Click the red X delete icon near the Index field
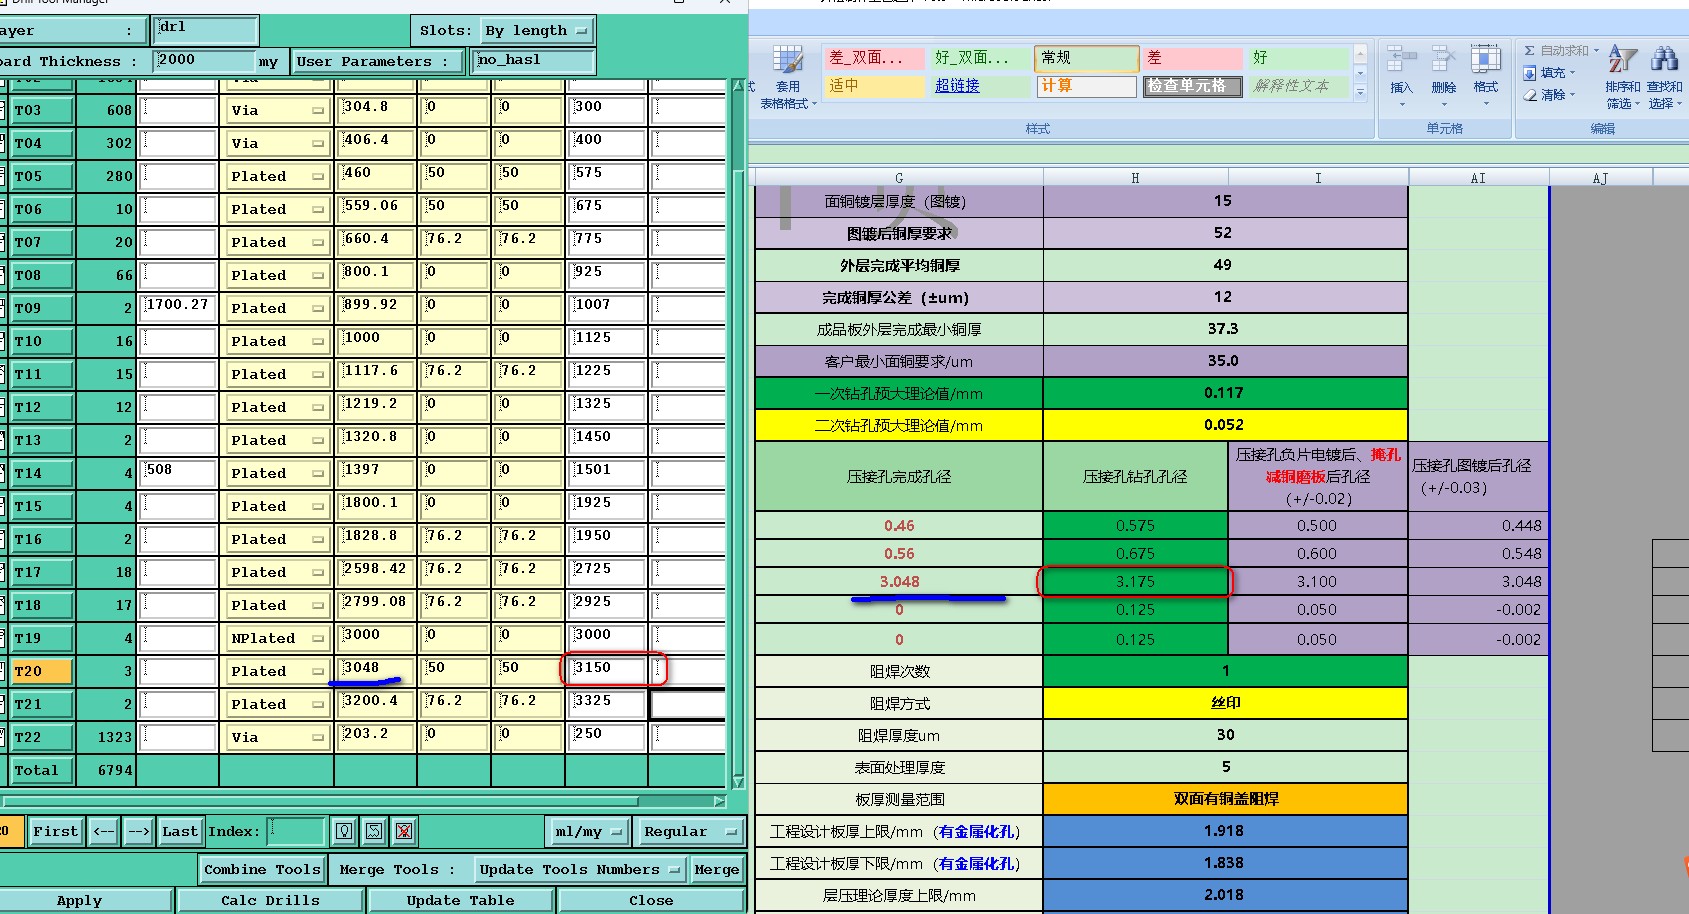The image size is (1689, 914). click(x=404, y=831)
